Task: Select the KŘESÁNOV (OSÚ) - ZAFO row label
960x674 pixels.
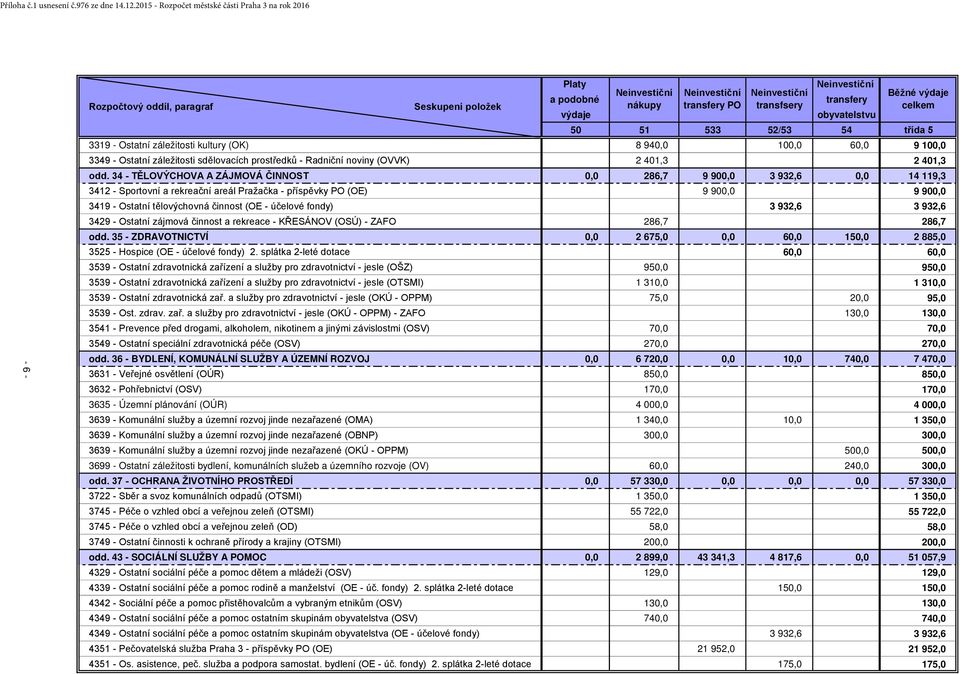Action: [x=242, y=222]
